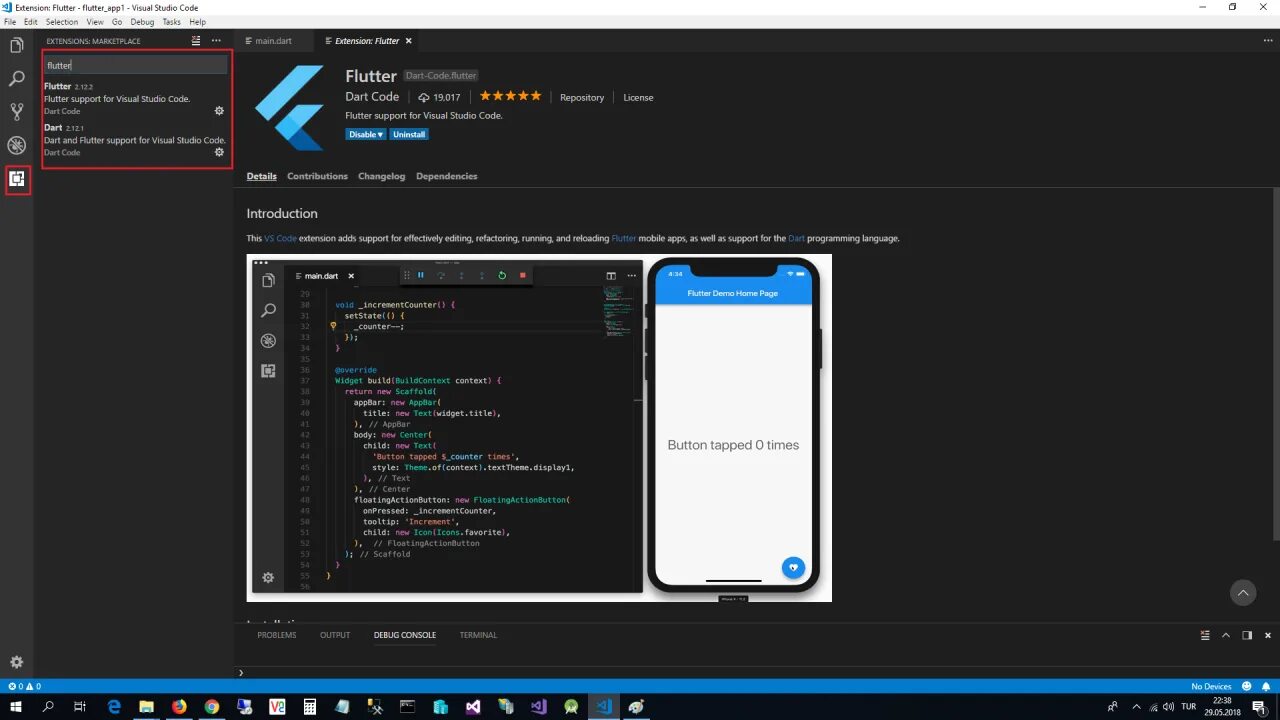Click the large Flutter logo

coord(289,107)
